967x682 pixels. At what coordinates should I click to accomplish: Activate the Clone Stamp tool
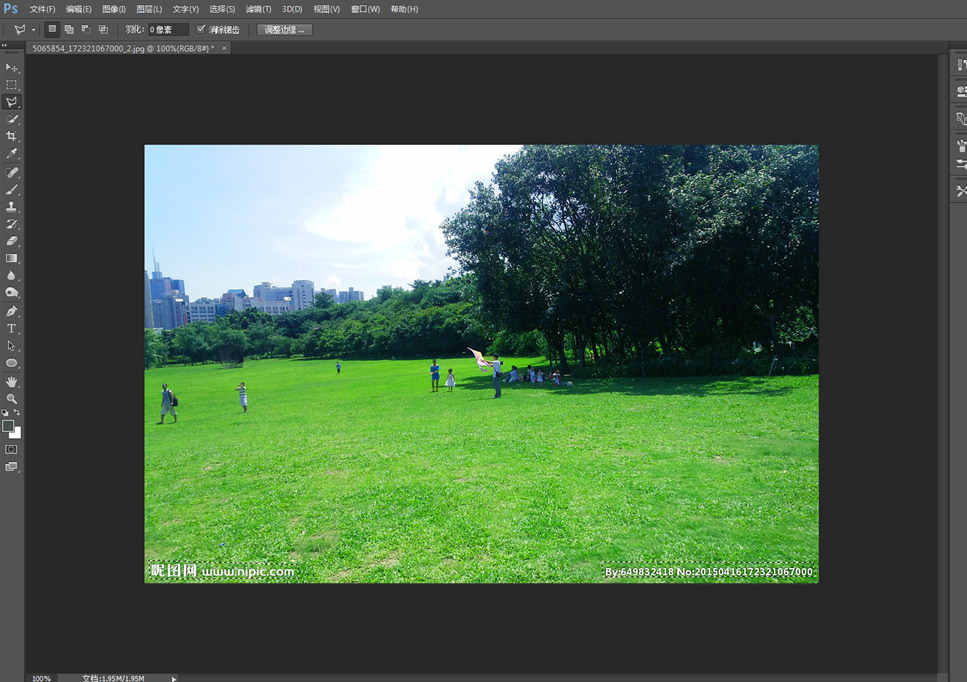(12, 206)
